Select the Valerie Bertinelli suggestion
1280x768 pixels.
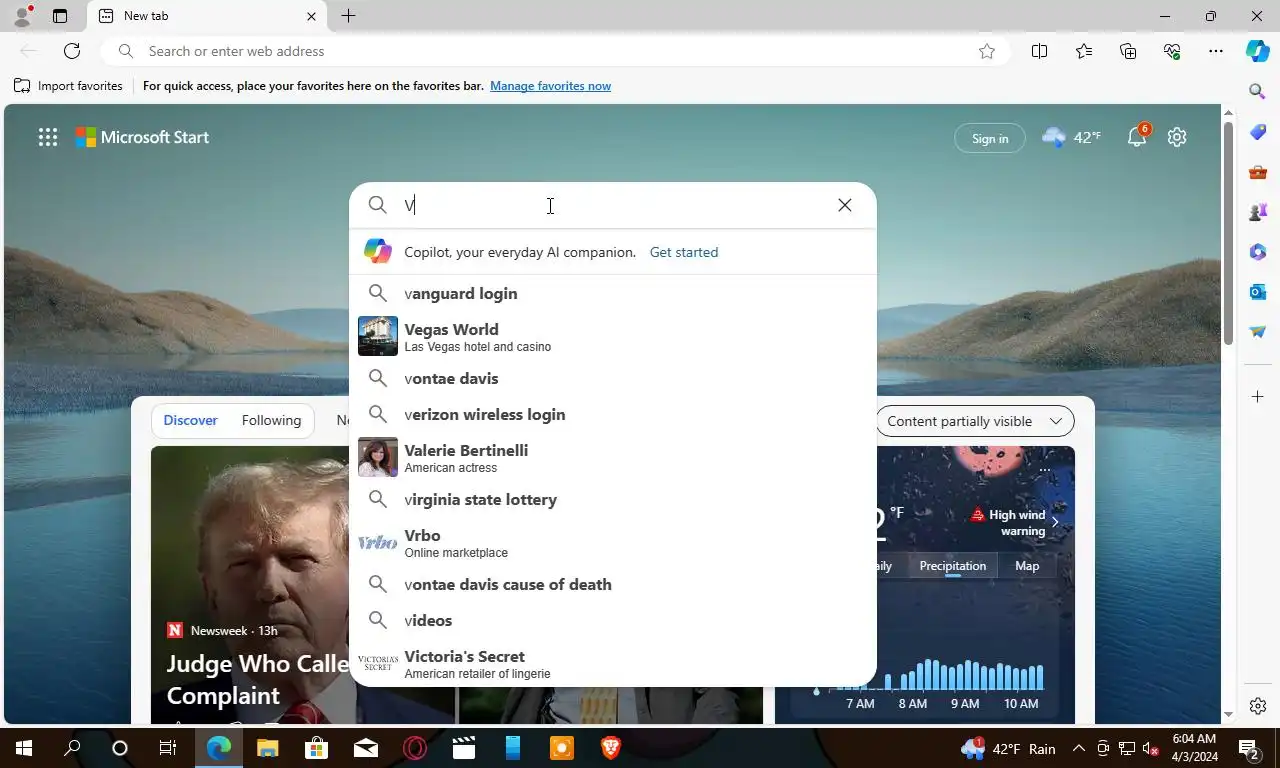click(x=612, y=458)
